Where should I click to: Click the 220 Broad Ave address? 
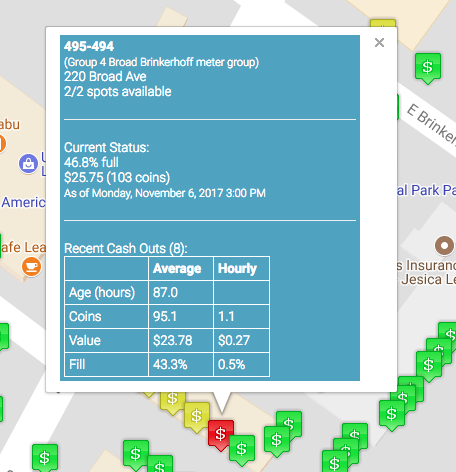point(105,77)
